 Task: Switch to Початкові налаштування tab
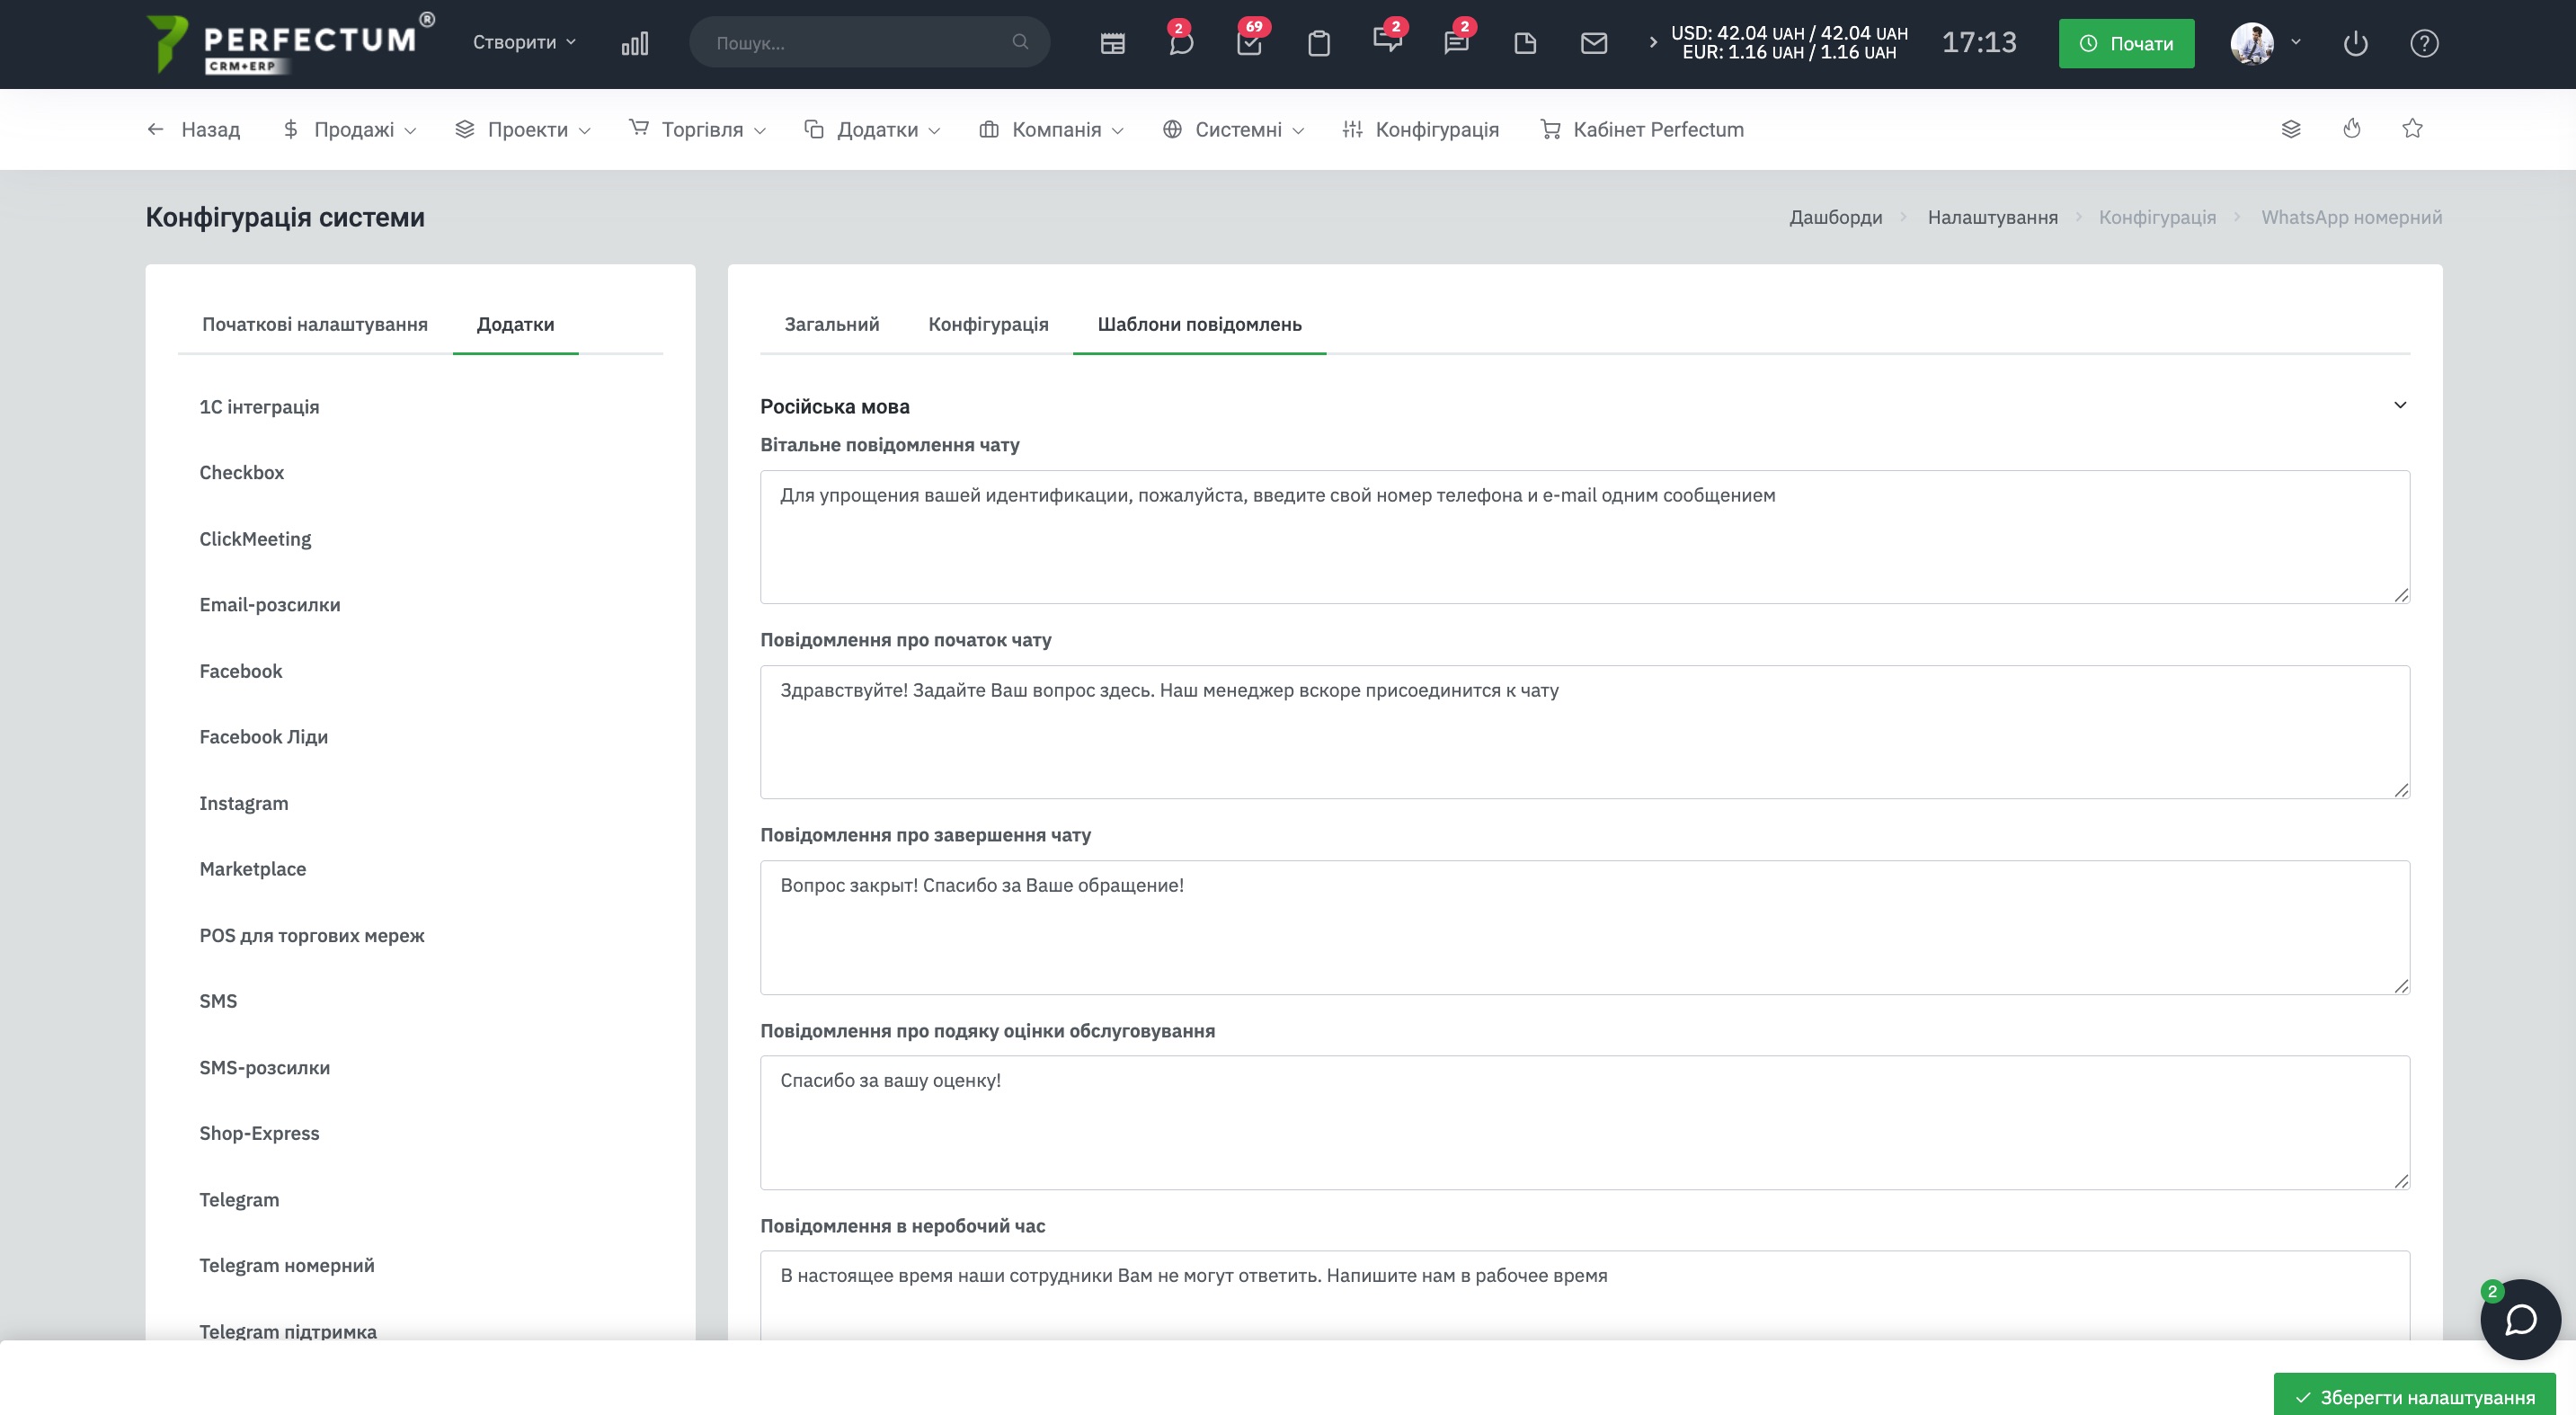pos(314,324)
